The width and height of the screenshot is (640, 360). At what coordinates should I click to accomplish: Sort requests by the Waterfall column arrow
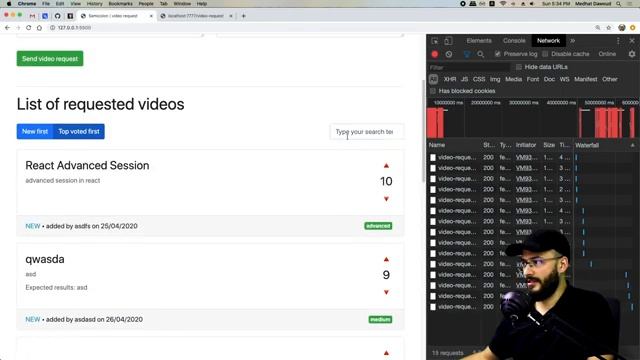pyautogui.click(x=632, y=145)
